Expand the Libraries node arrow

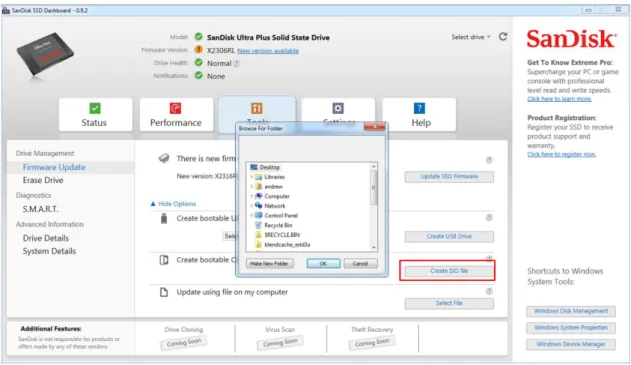pos(252,177)
